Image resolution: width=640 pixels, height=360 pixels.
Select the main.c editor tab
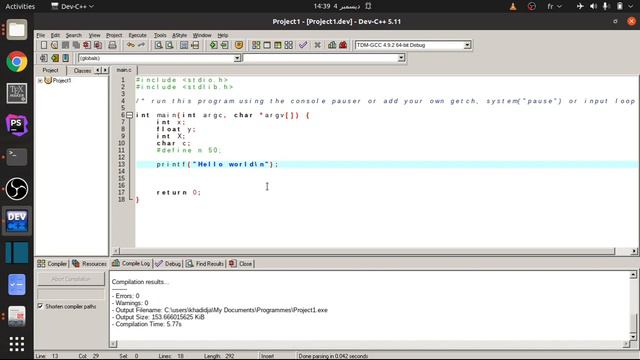(124, 70)
